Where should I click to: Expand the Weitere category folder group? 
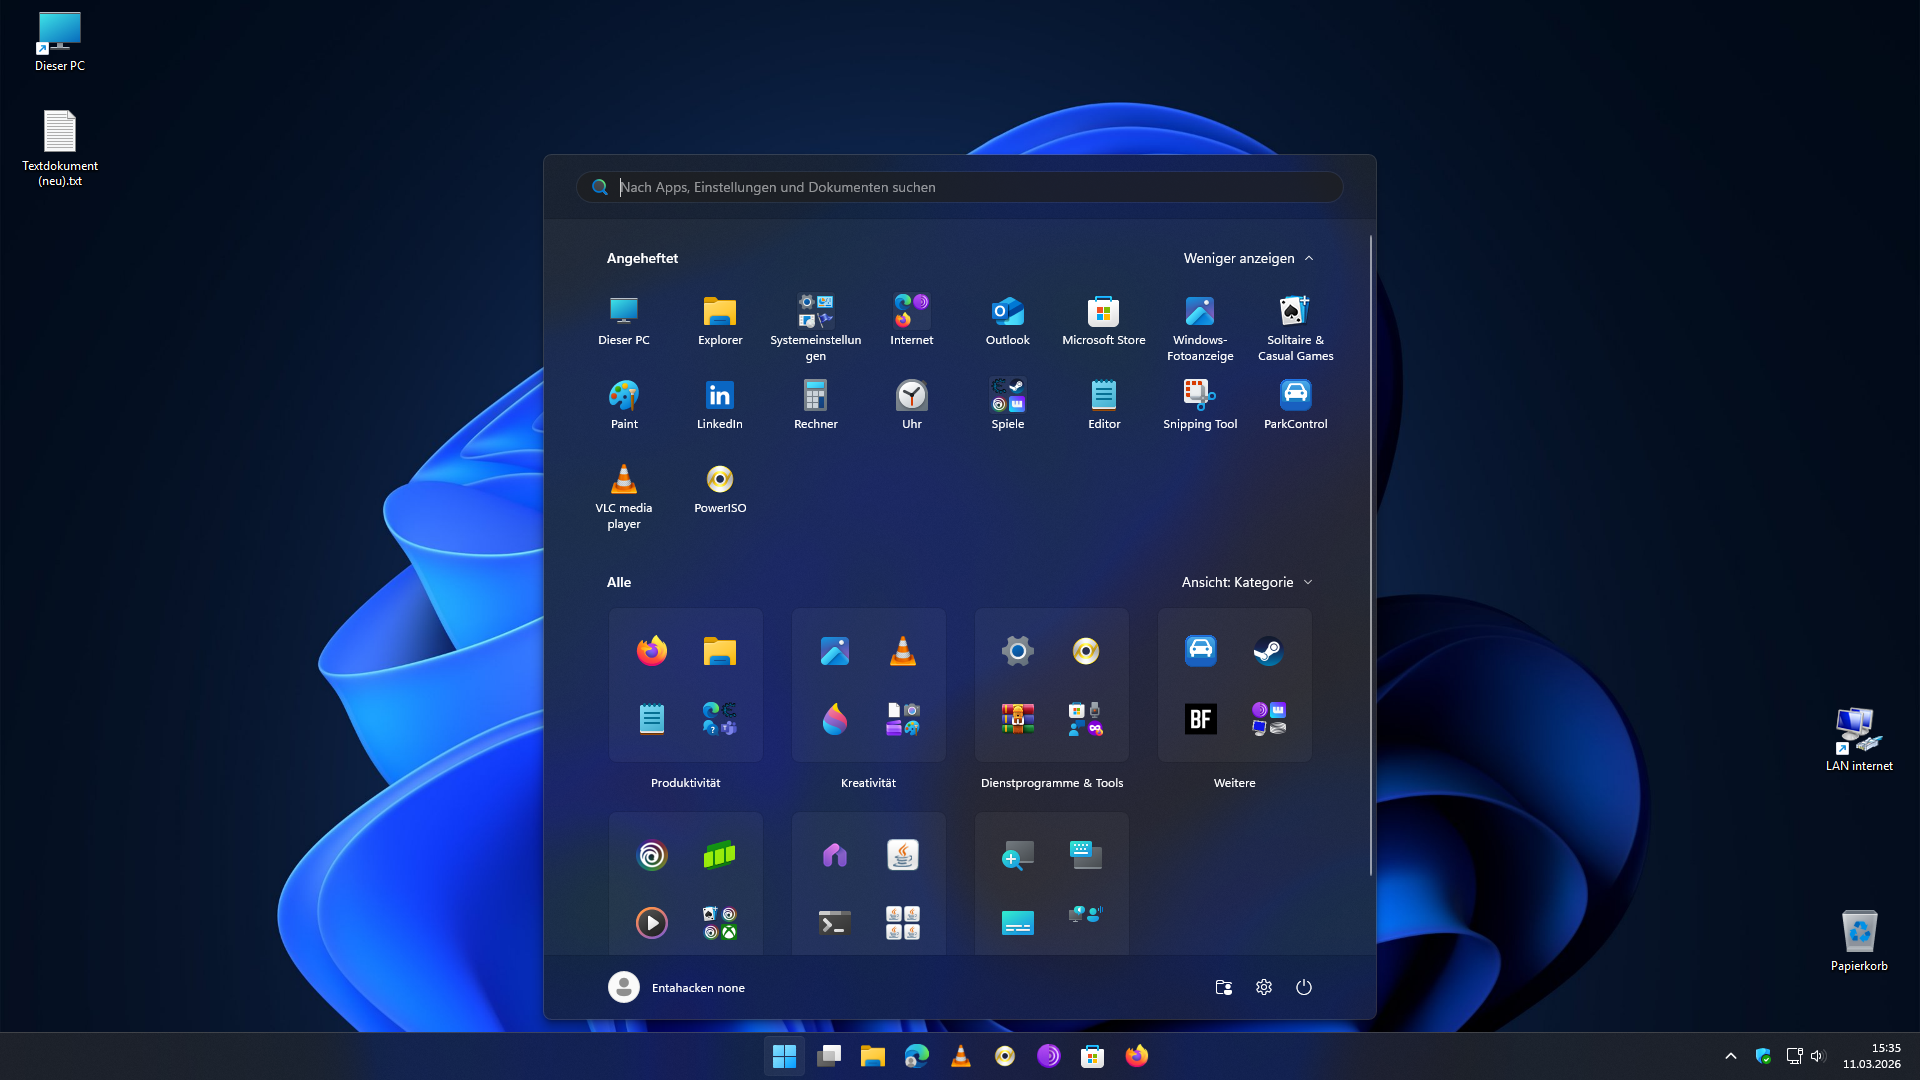click(x=1269, y=719)
